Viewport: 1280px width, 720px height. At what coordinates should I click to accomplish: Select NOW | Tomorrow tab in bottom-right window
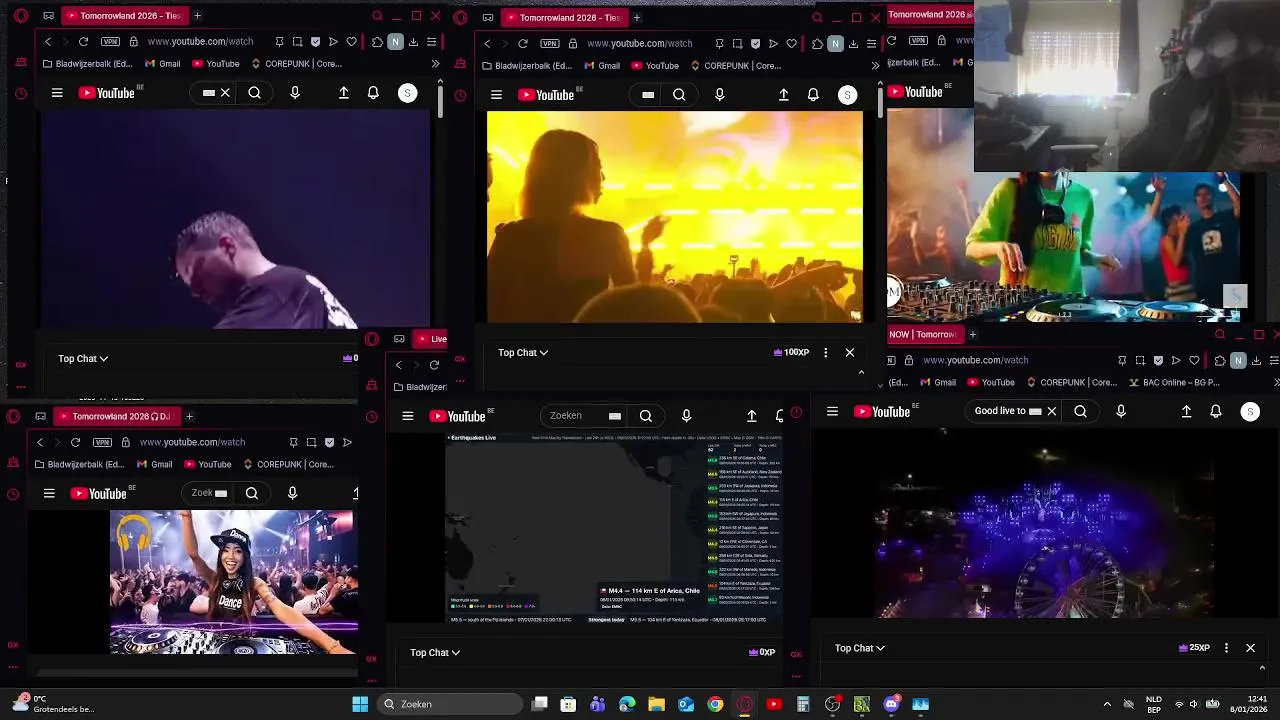[922, 334]
